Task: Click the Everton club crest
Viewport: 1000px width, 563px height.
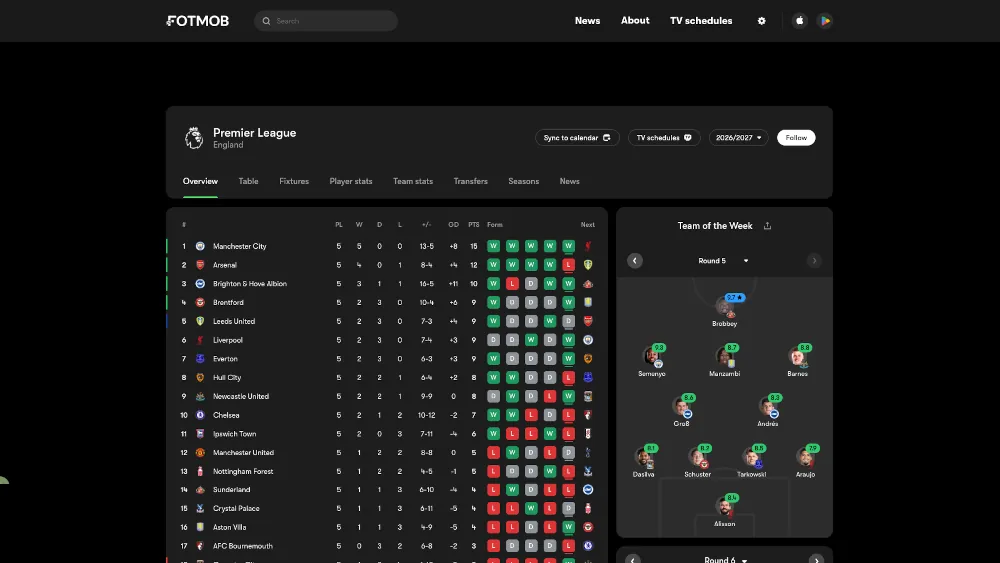Action: (x=200, y=359)
